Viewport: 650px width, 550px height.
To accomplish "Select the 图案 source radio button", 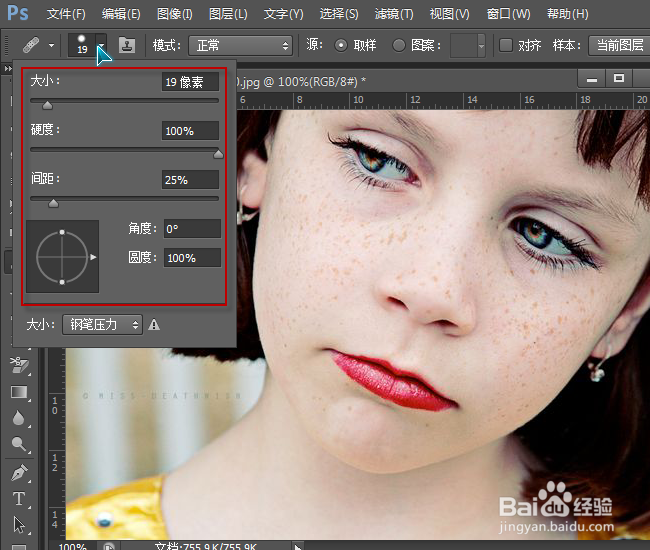I will 399,45.
